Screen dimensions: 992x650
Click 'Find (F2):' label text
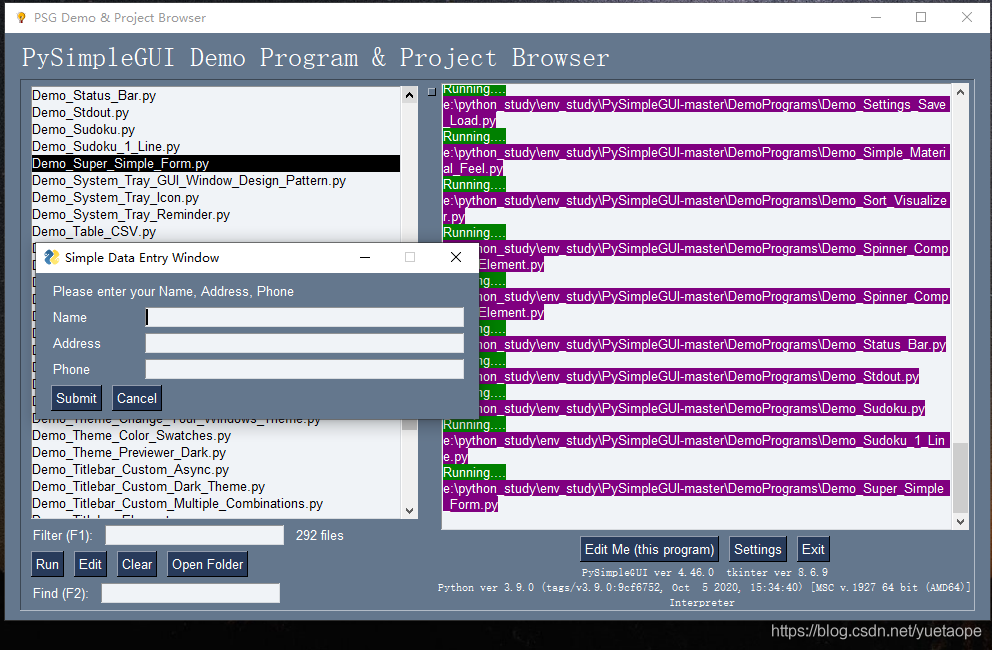[x=61, y=593]
